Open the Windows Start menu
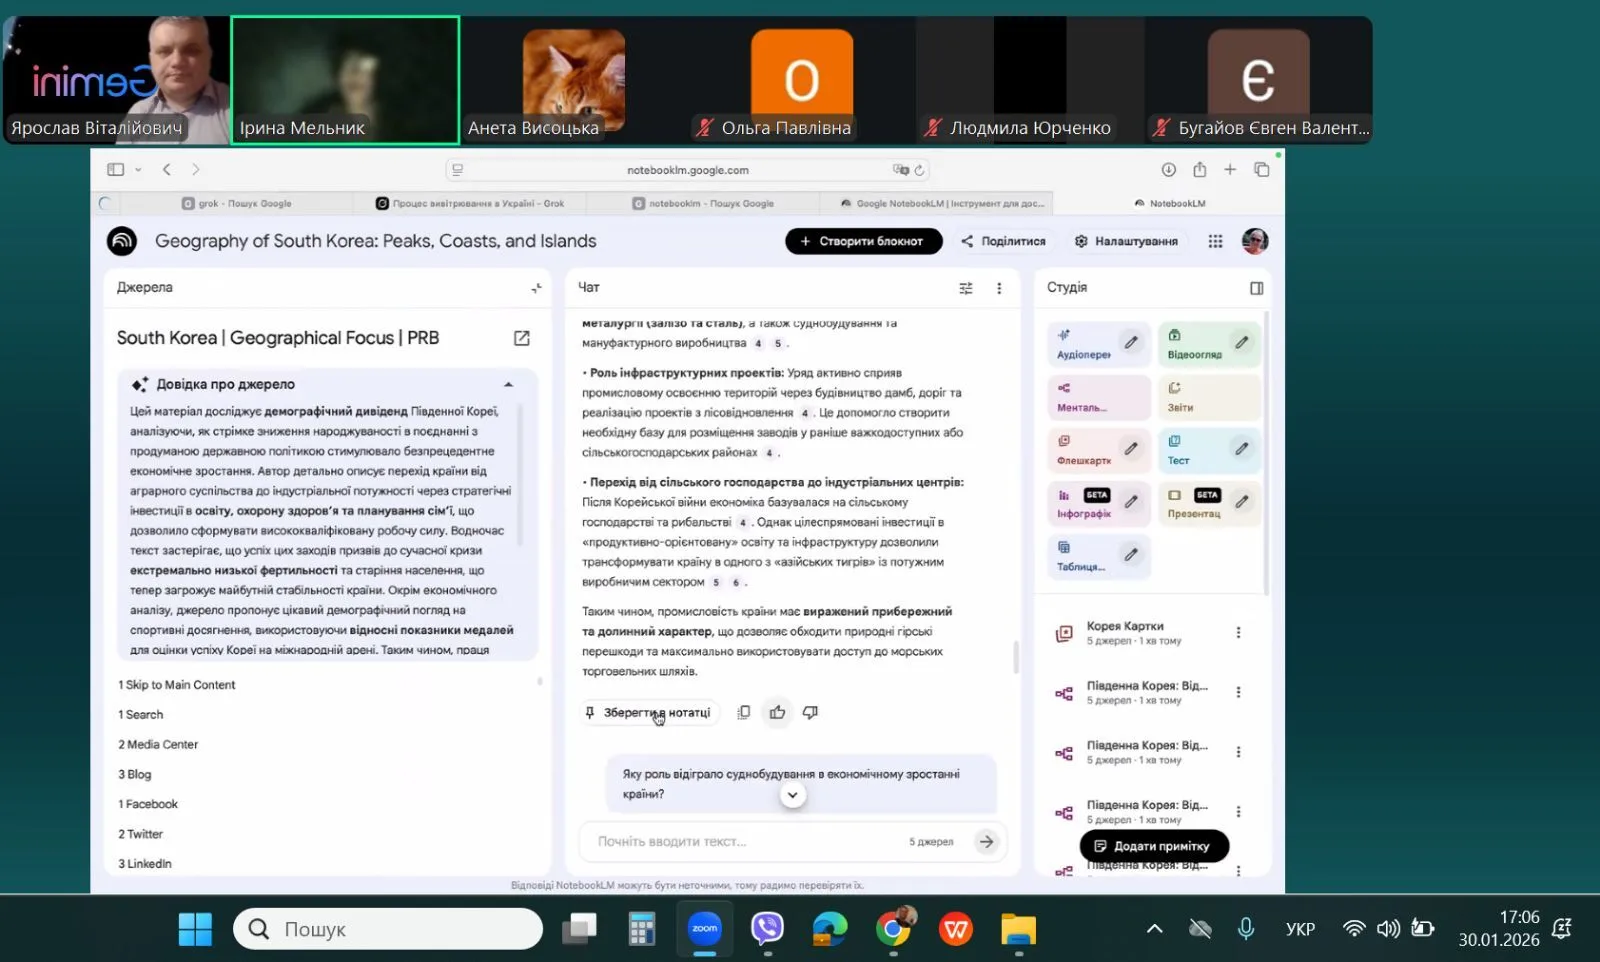Viewport: 1600px width, 962px height. tap(195, 929)
